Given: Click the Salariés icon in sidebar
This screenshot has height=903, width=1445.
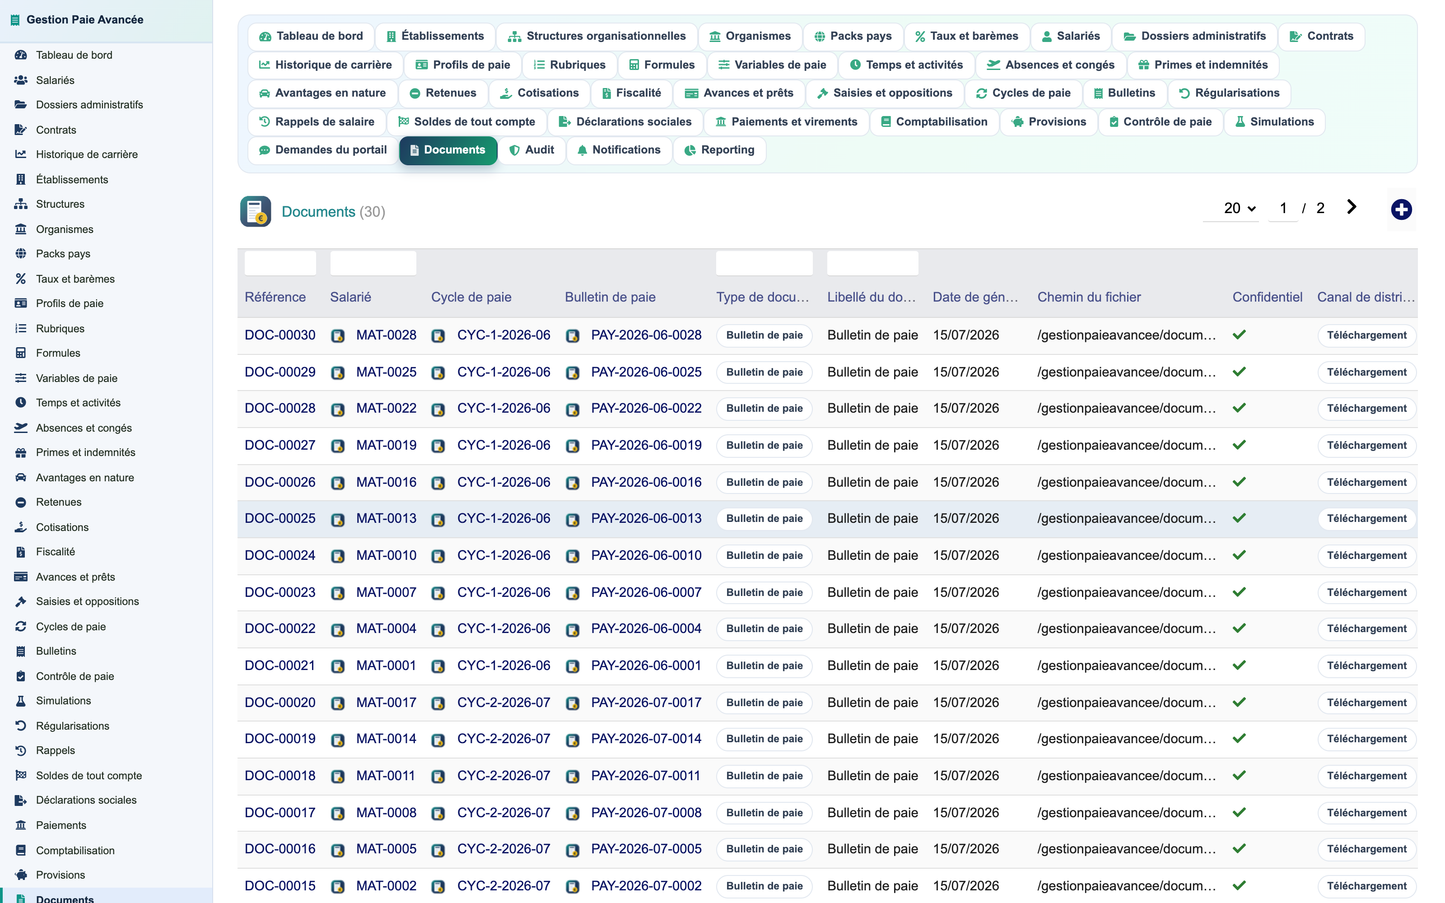Looking at the screenshot, I should coord(21,80).
